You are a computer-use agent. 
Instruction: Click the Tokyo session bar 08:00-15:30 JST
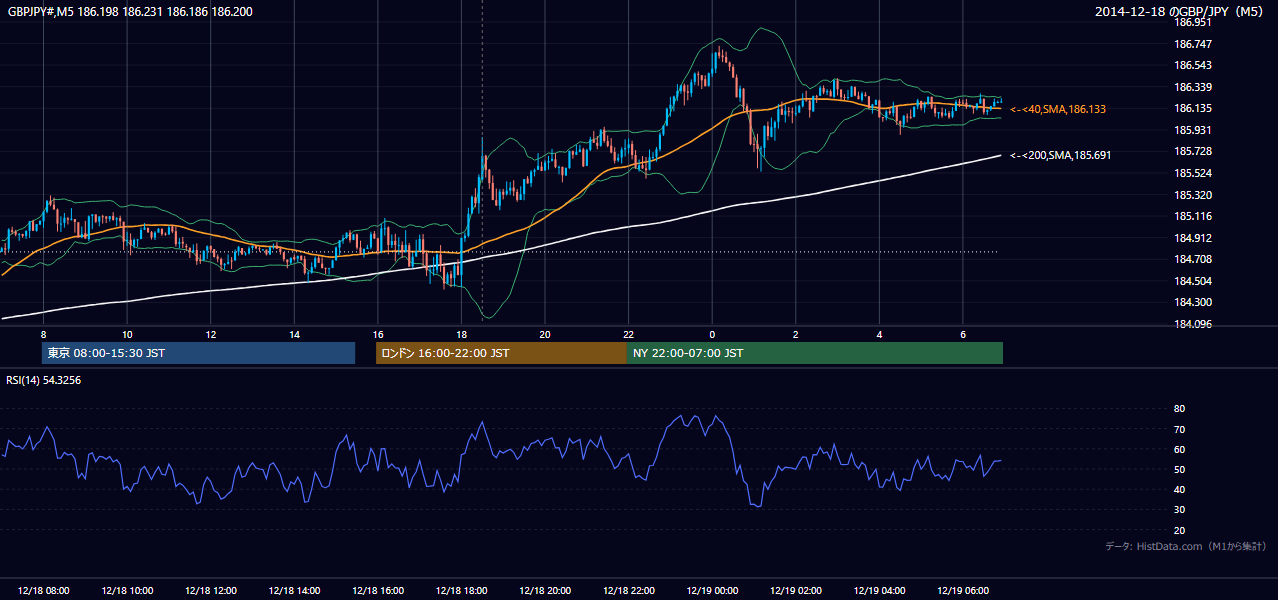coord(198,353)
